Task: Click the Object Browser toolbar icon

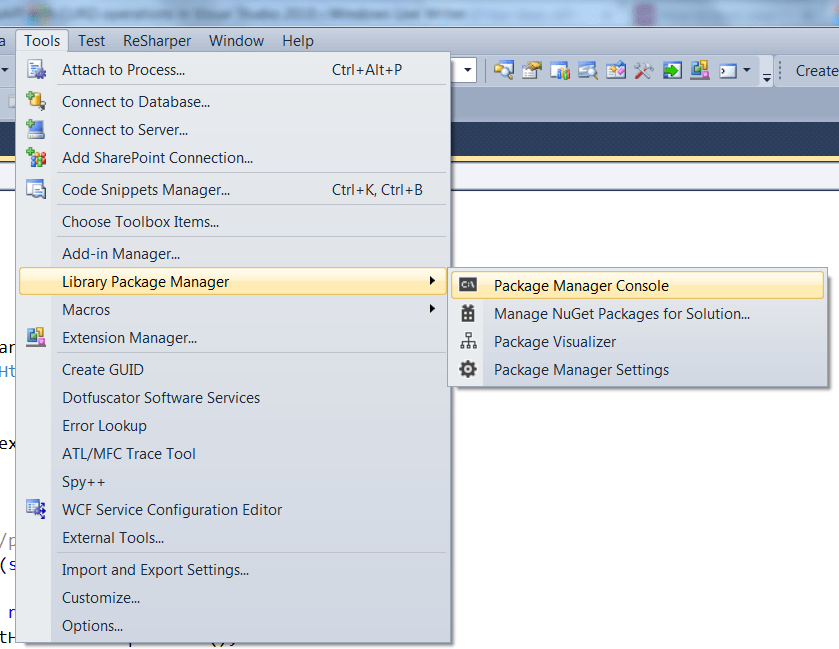Action: pos(588,71)
